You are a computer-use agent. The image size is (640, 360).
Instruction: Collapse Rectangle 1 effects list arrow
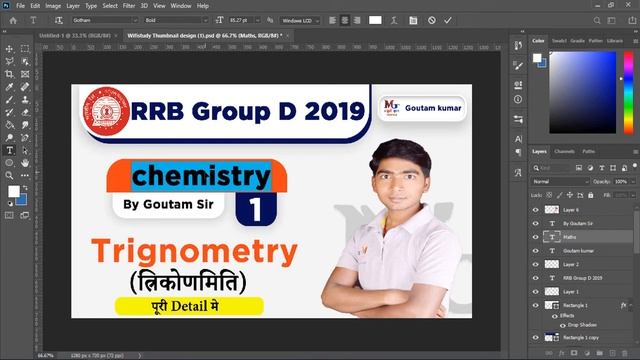(x=631, y=305)
